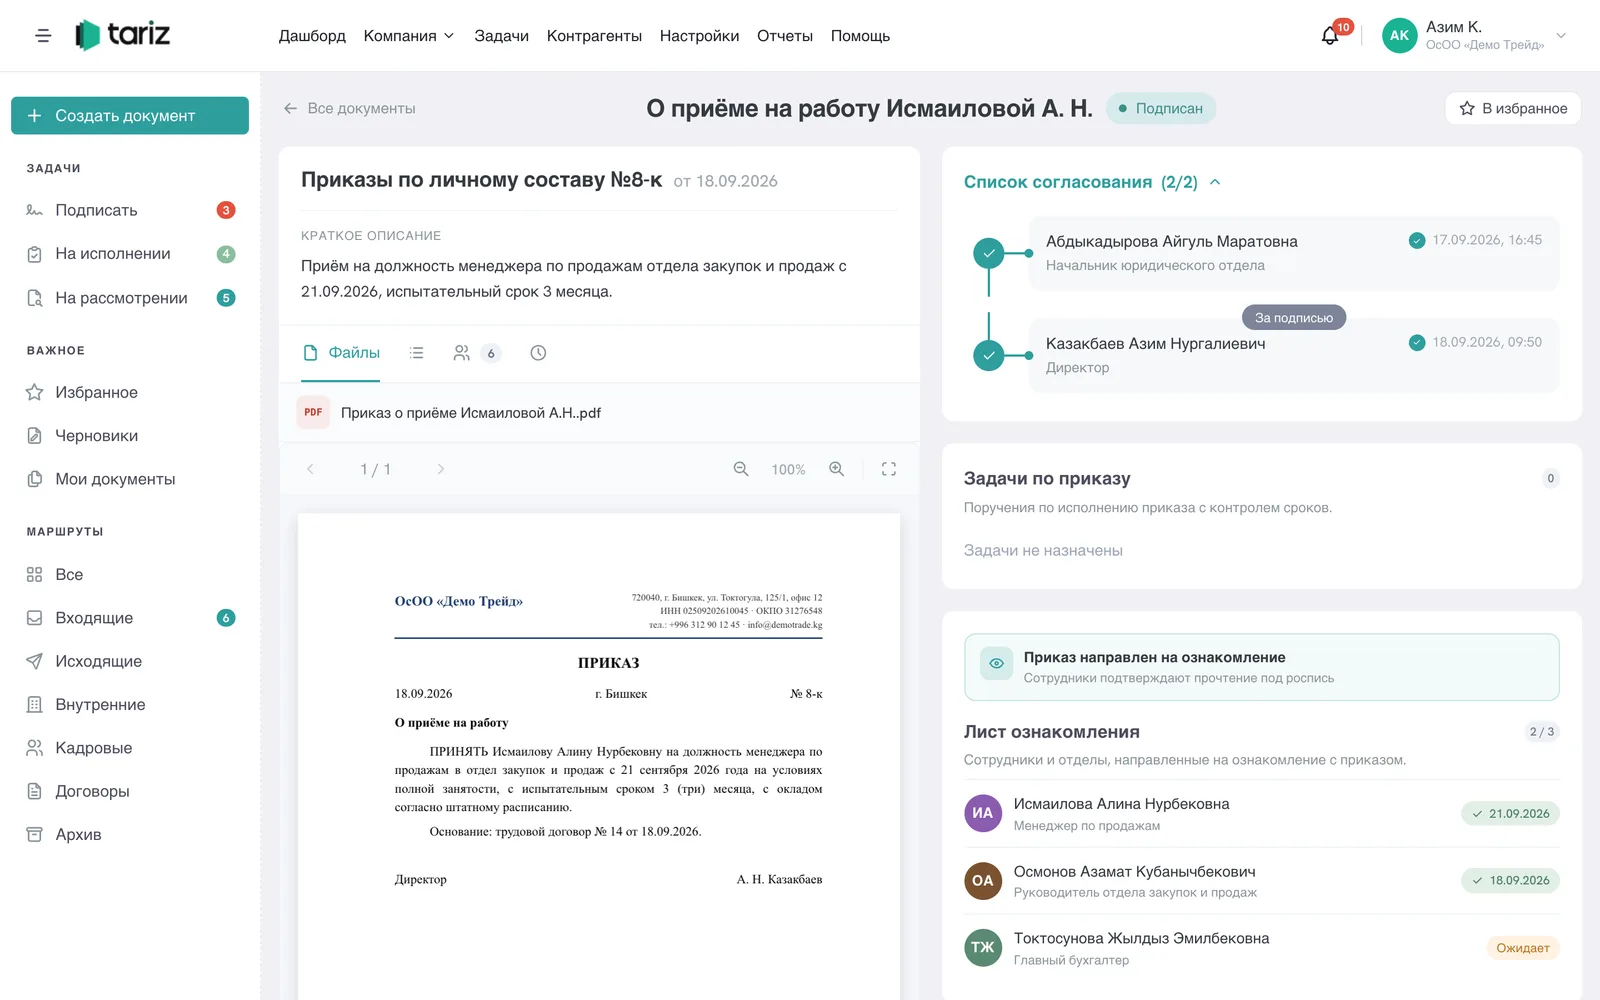Click the 100% zoom value
This screenshot has height=1000, width=1600.
coord(788,469)
